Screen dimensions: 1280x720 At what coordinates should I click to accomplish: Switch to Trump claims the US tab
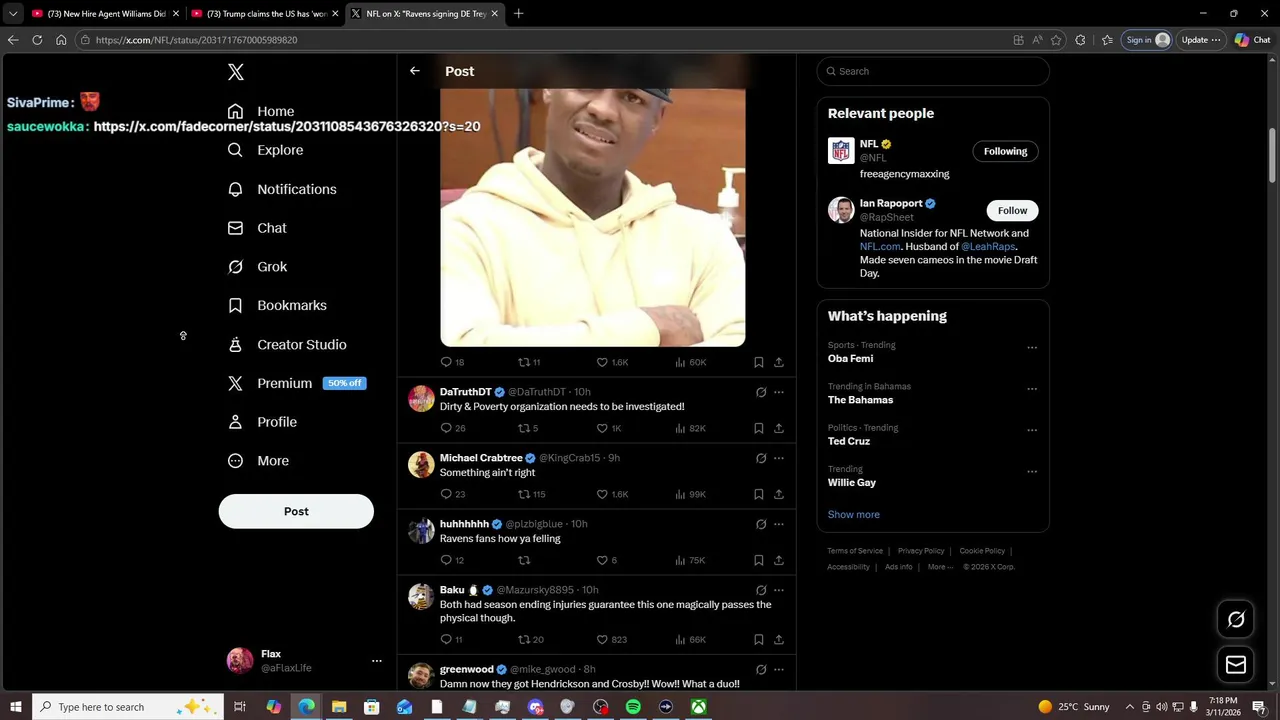pyautogui.click(x=265, y=14)
